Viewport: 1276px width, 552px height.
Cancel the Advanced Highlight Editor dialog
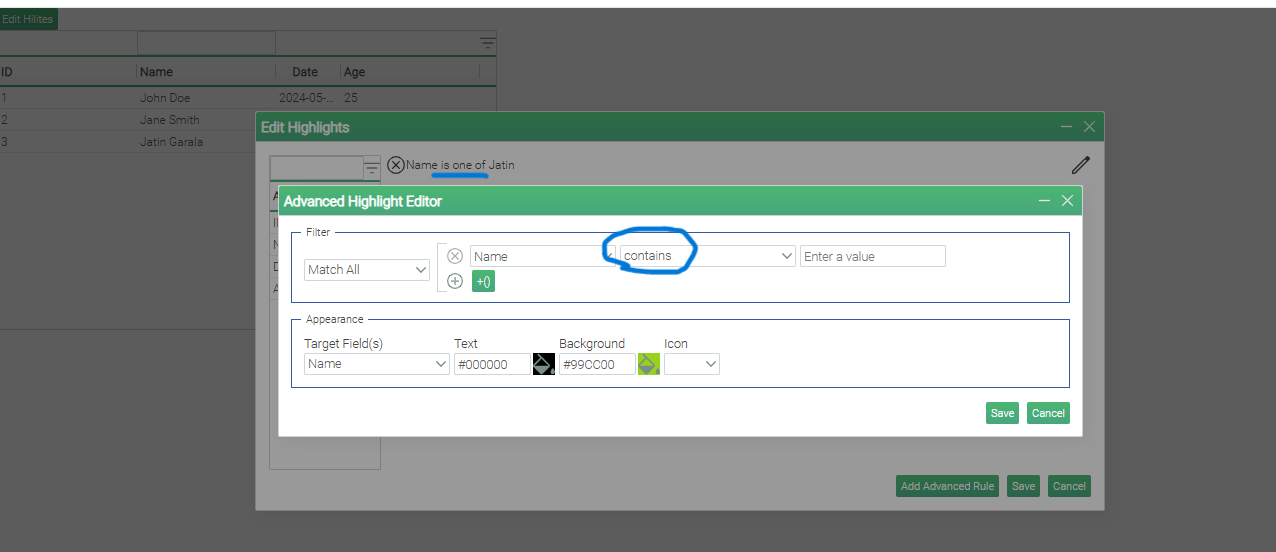(1048, 413)
